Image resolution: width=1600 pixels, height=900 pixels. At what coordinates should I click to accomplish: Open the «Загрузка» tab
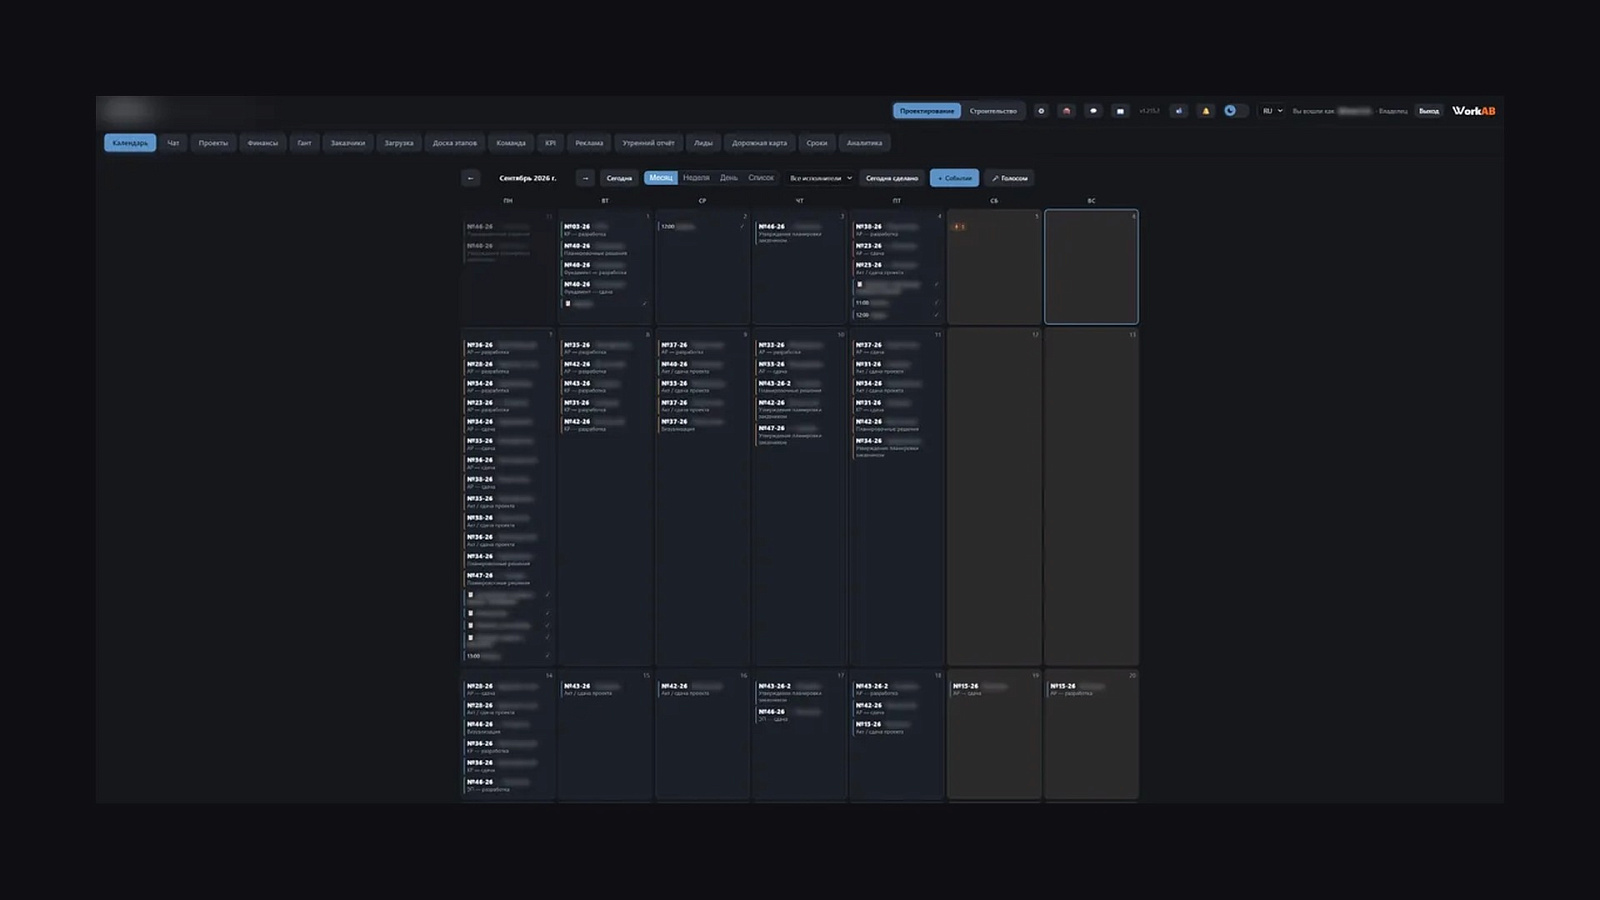(399, 143)
